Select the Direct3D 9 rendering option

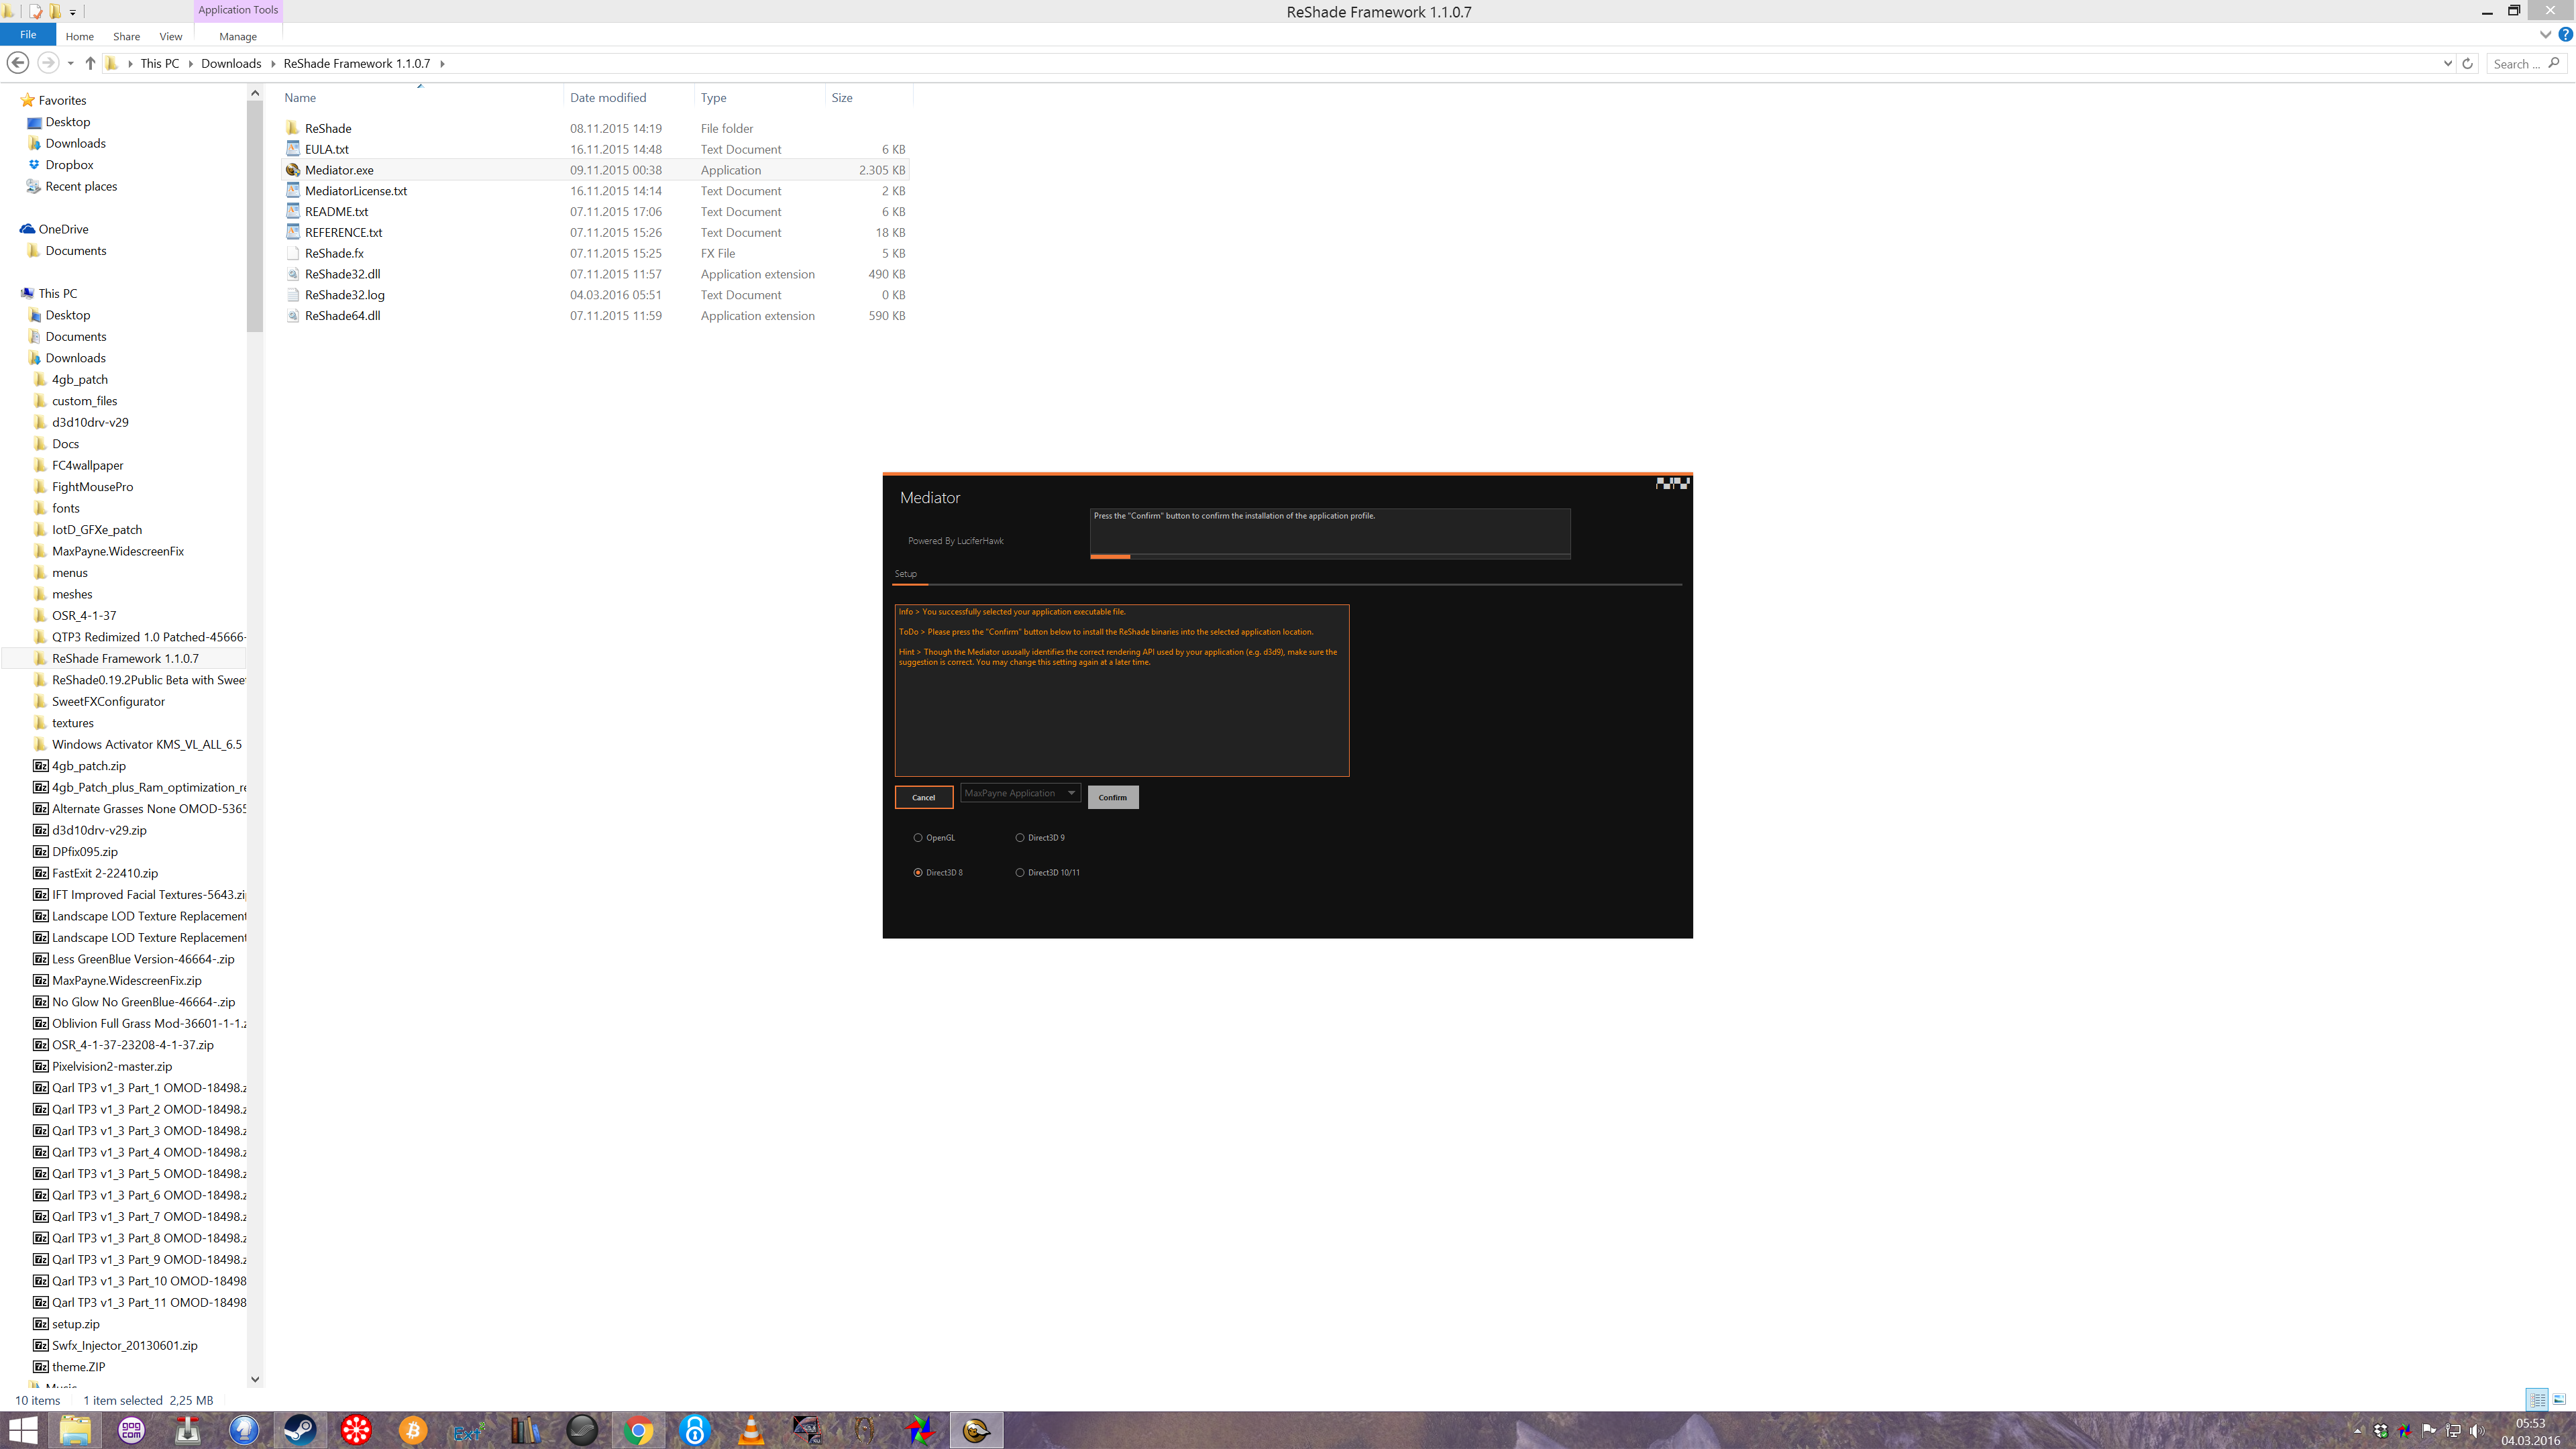(x=1020, y=838)
